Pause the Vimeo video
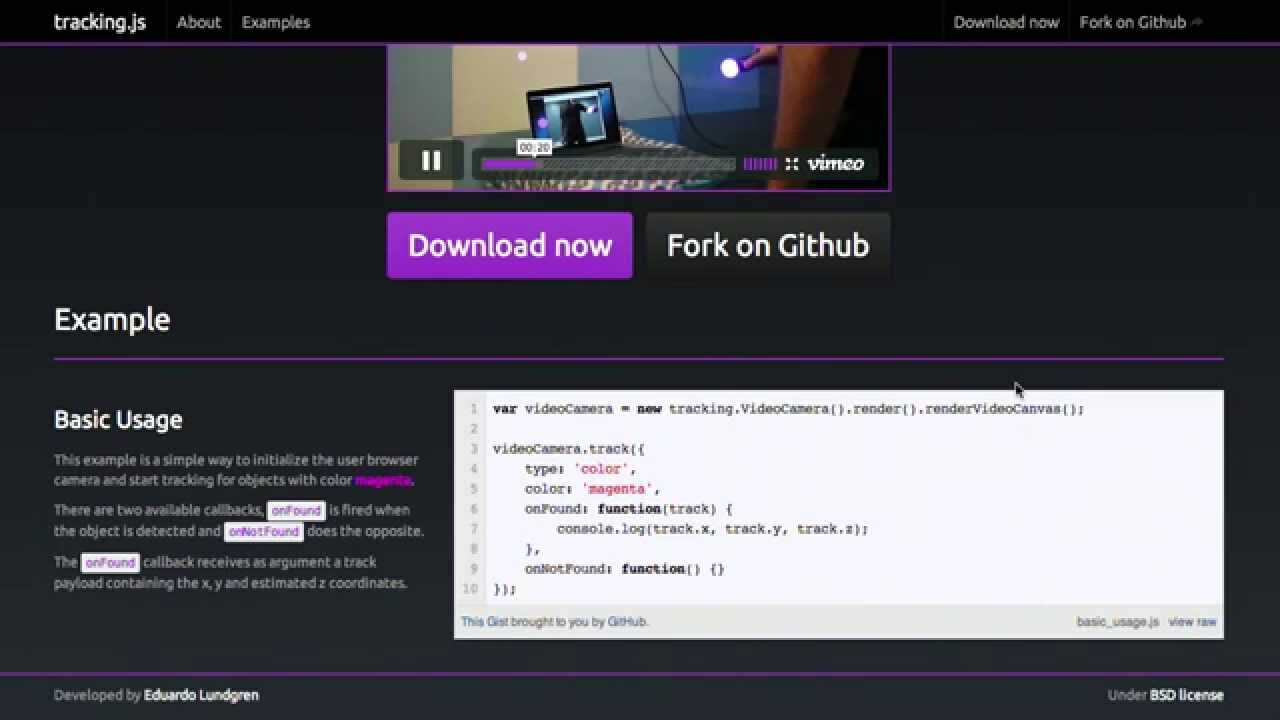Image resolution: width=1280 pixels, height=720 pixels. coord(431,160)
